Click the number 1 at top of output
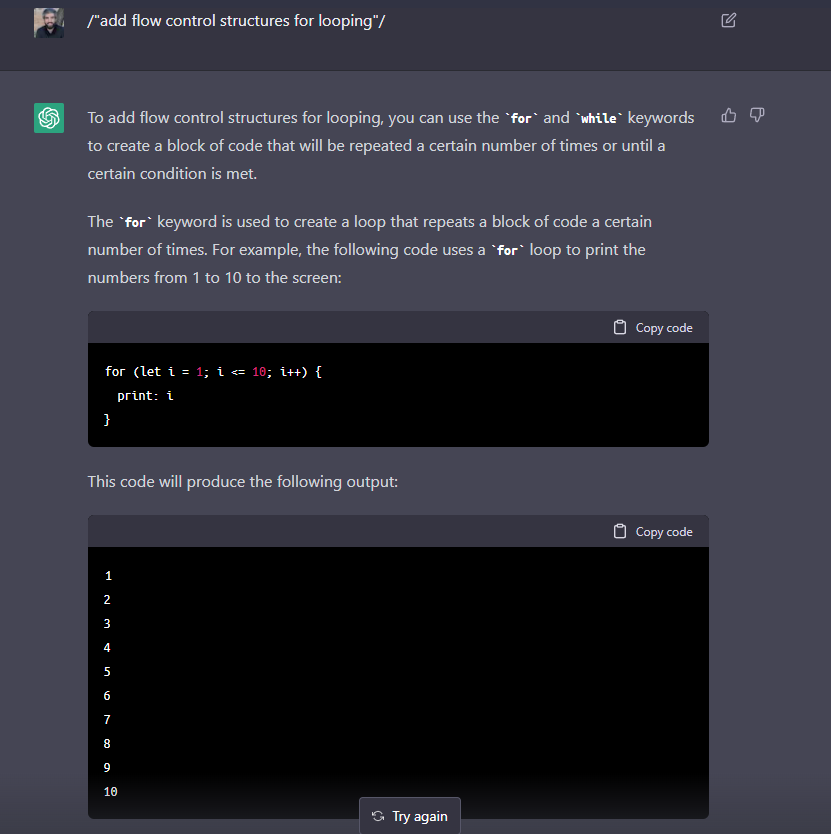 [x=109, y=576]
